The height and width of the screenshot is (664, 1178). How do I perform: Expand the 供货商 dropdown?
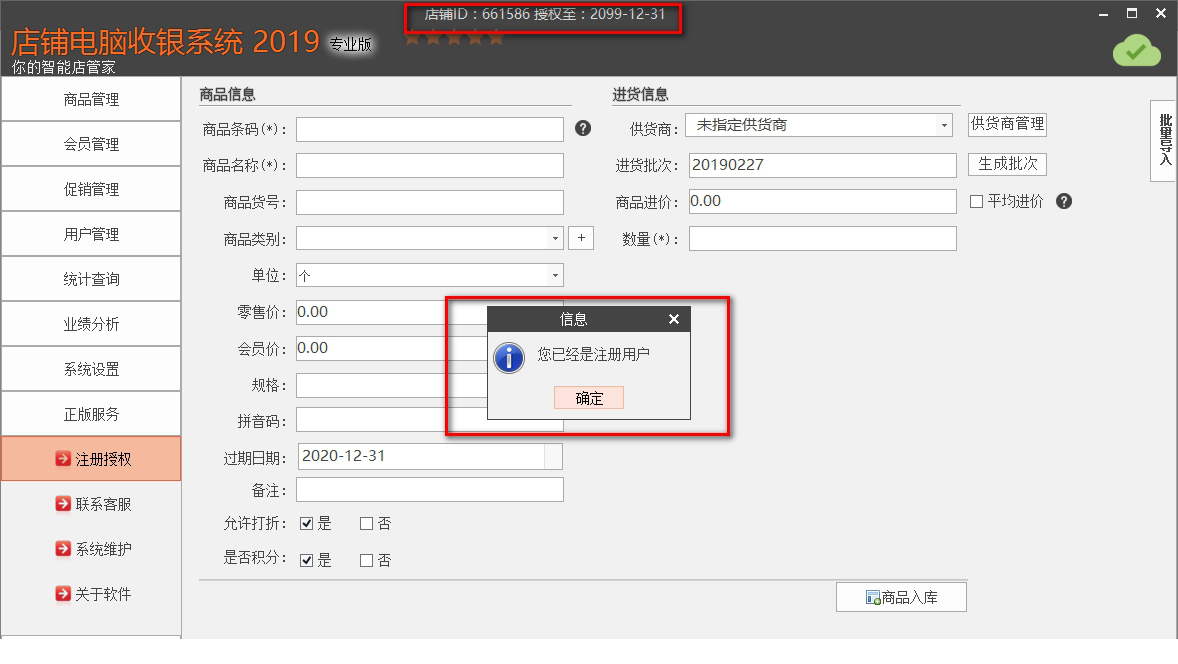click(944, 125)
